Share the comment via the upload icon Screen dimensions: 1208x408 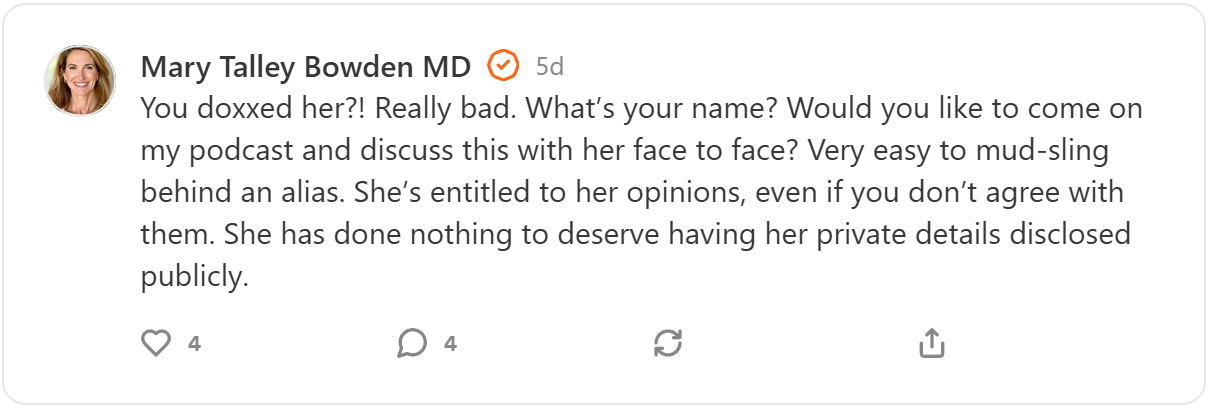[x=931, y=344]
